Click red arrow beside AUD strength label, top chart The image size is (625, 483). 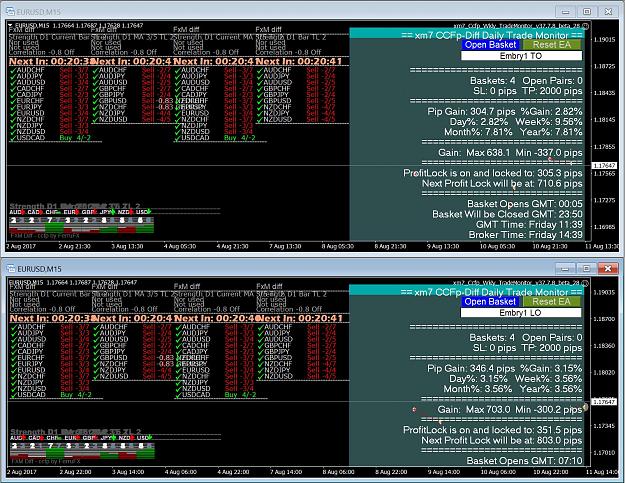click(23, 212)
